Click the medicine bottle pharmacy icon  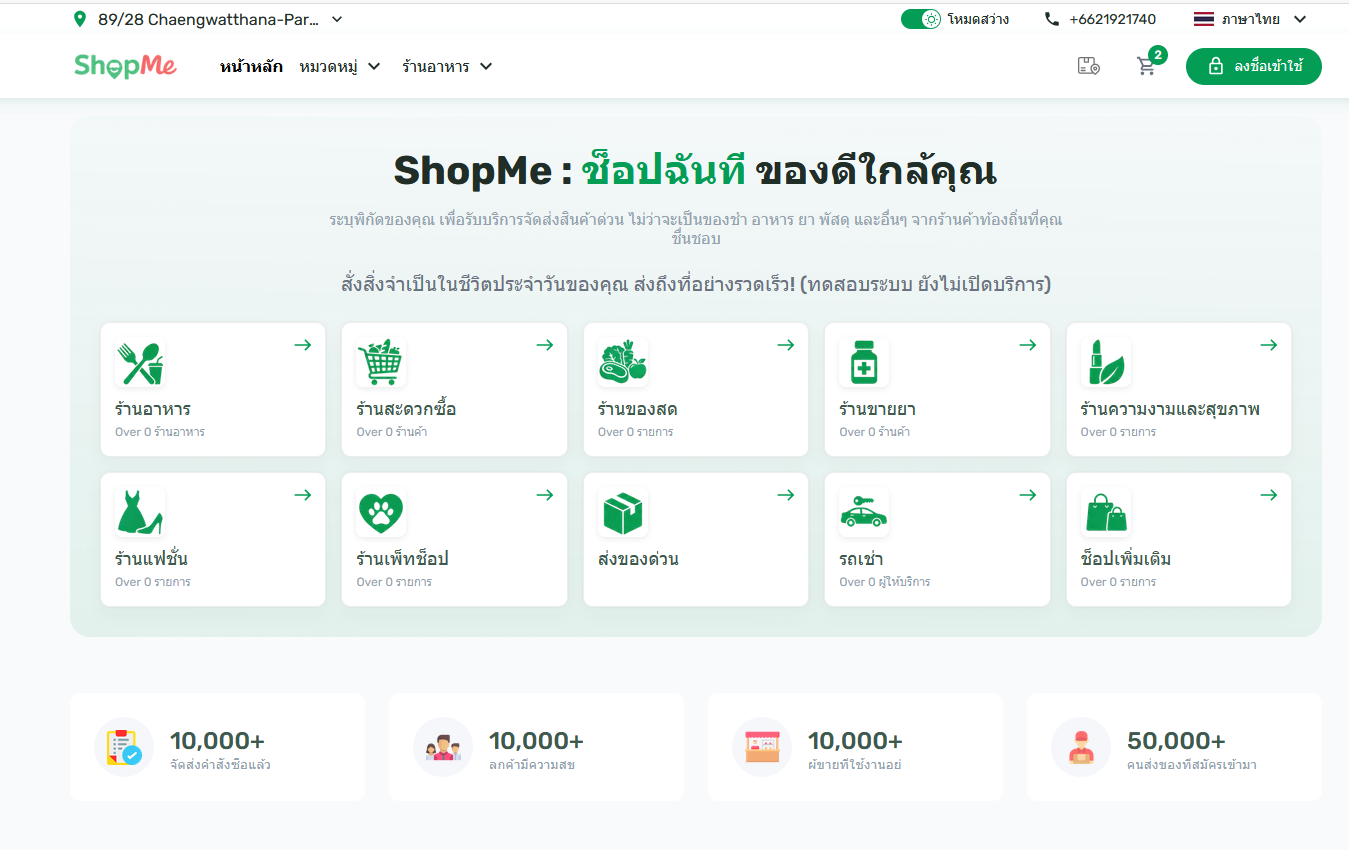pyautogui.click(x=863, y=363)
